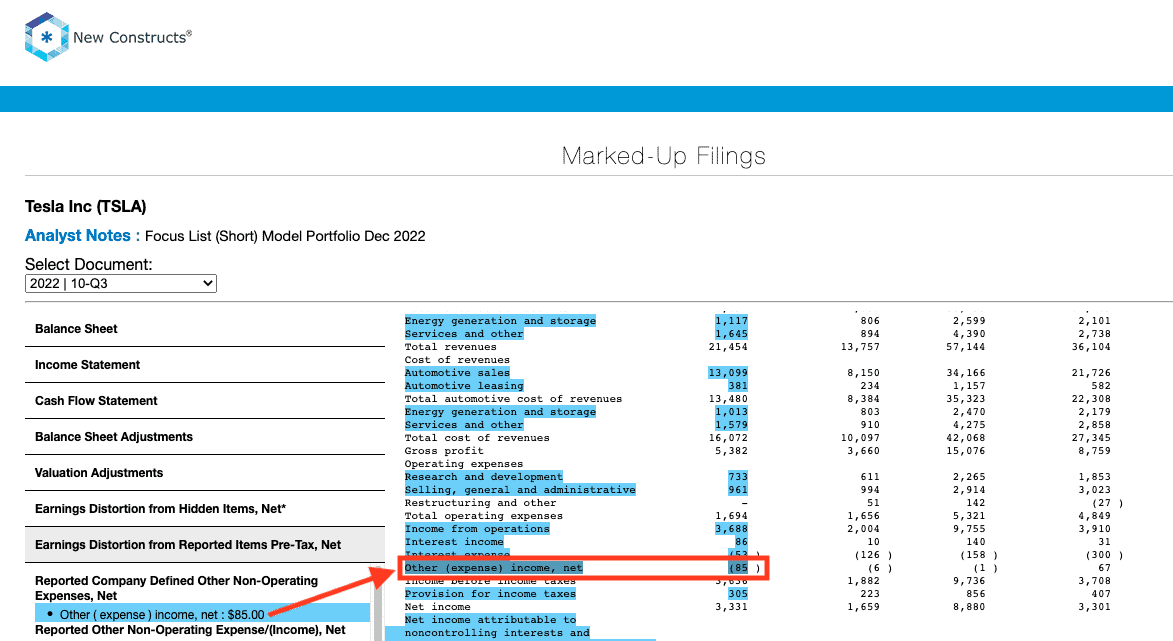Click the highlighted value 961

(738, 490)
